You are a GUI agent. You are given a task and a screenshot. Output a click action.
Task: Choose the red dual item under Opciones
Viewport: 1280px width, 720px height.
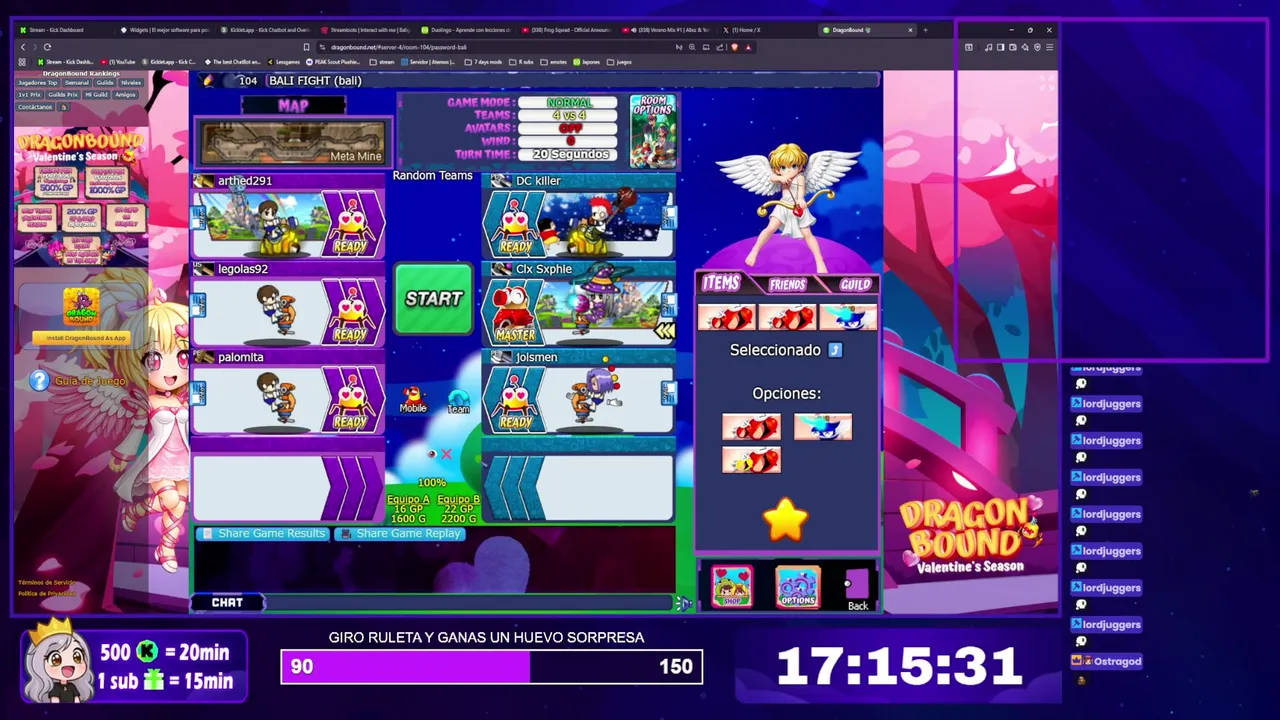[x=751, y=427]
